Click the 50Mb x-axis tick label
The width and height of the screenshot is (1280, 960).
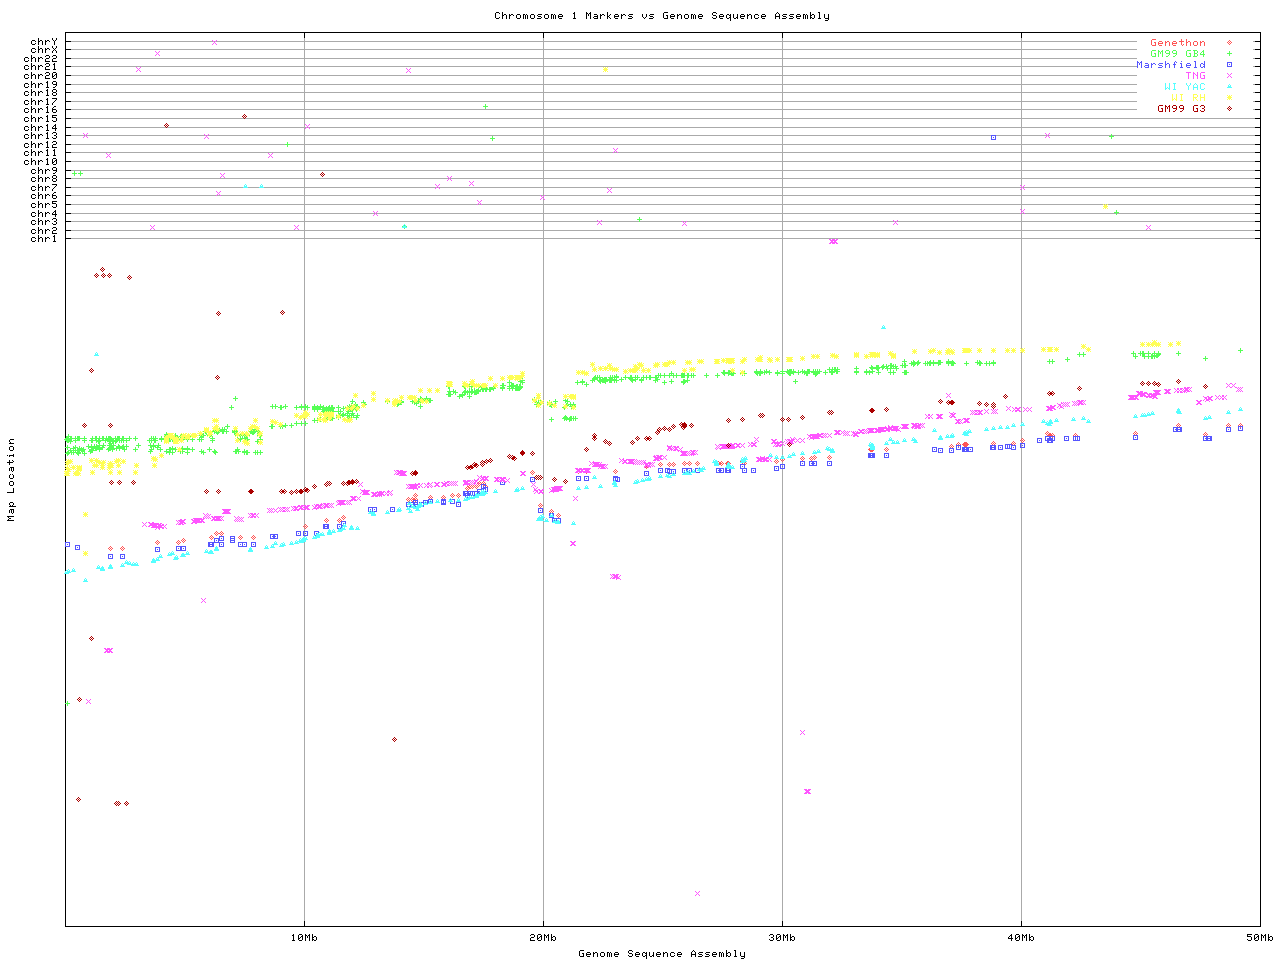coord(1259,938)
